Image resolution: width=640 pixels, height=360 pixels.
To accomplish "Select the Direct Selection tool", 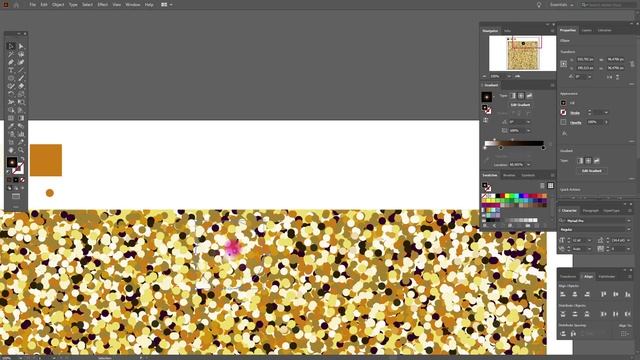I will coord(21,46).
